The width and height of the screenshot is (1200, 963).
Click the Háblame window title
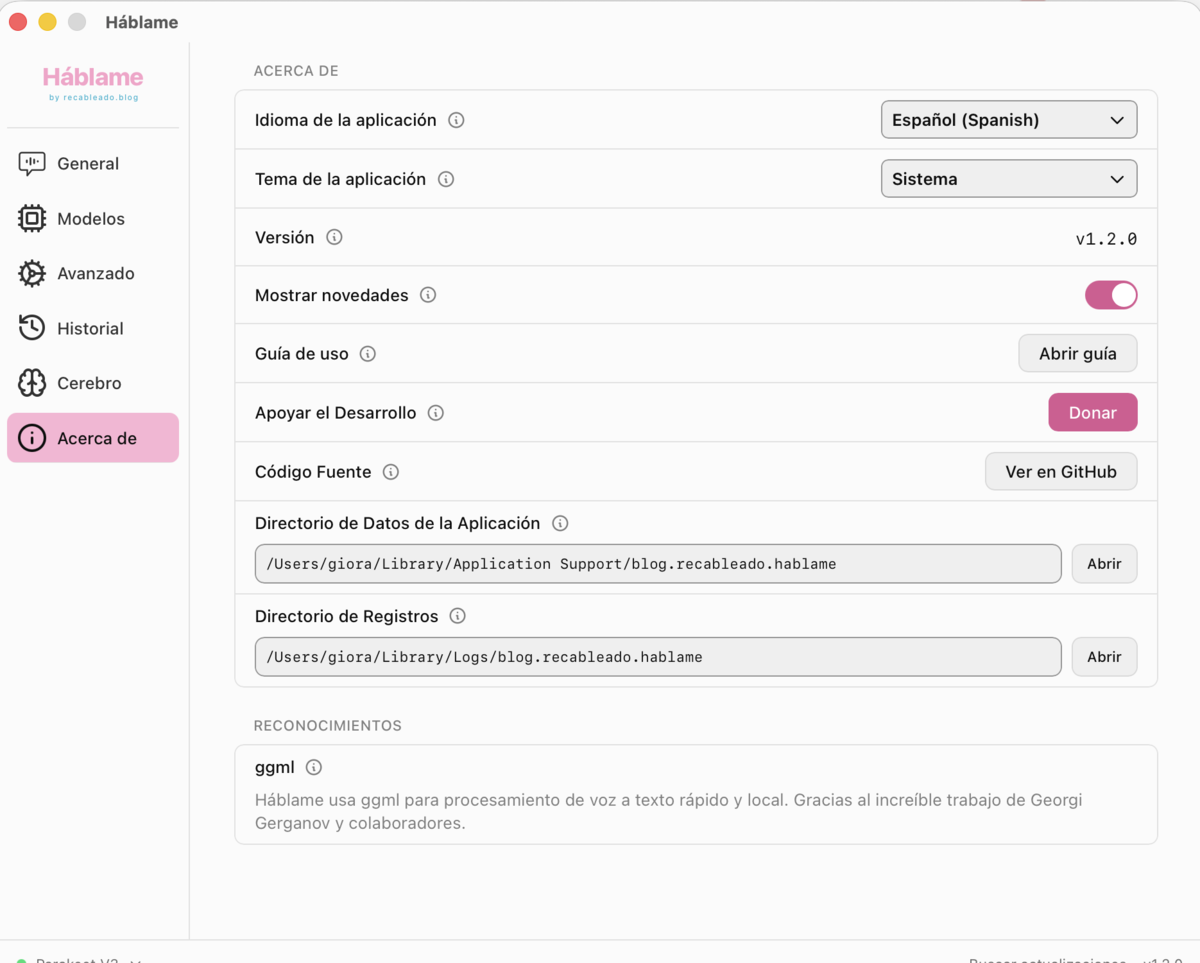(x=142, y=22)
